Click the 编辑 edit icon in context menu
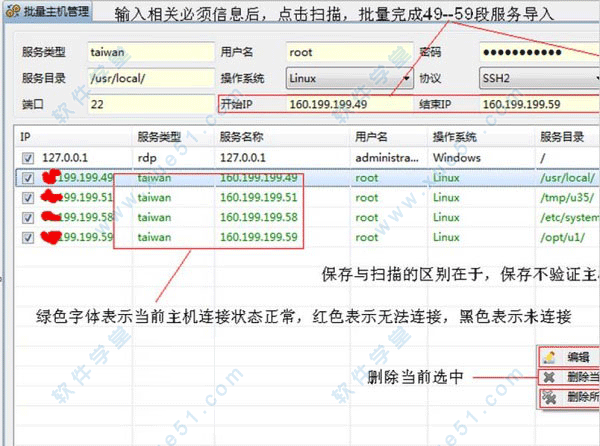Image resolution: width=600 pixels, height=446 pixels. (x=548, y=357)
